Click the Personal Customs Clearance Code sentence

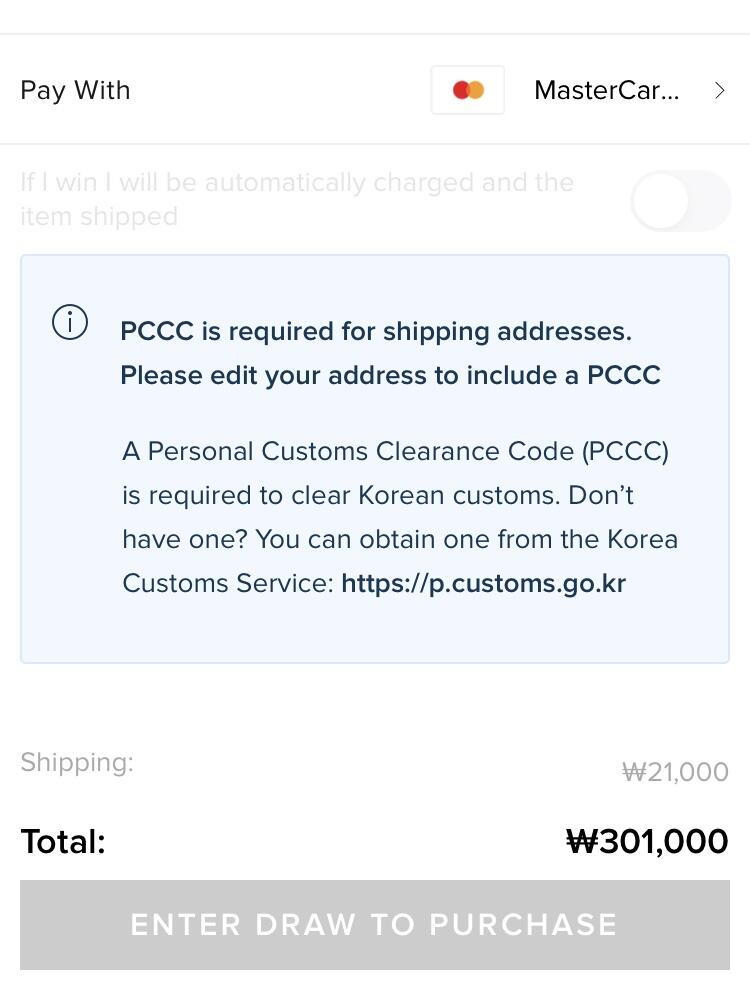click(395, 451)
